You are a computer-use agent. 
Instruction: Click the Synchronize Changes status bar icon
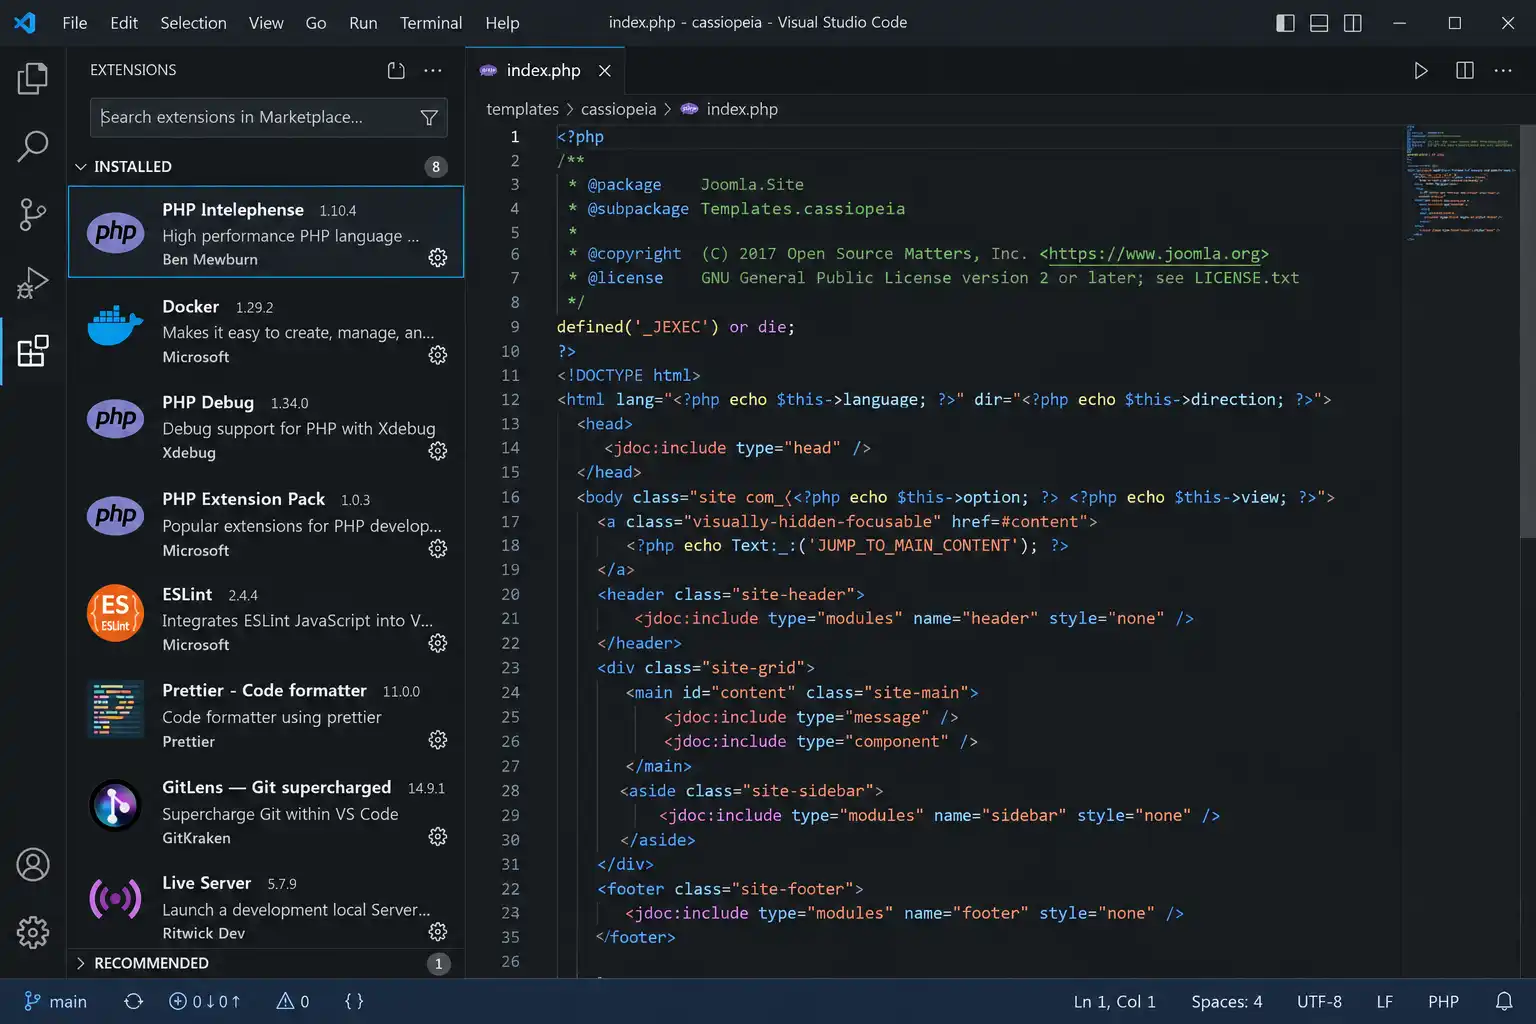click(133, 1001)
